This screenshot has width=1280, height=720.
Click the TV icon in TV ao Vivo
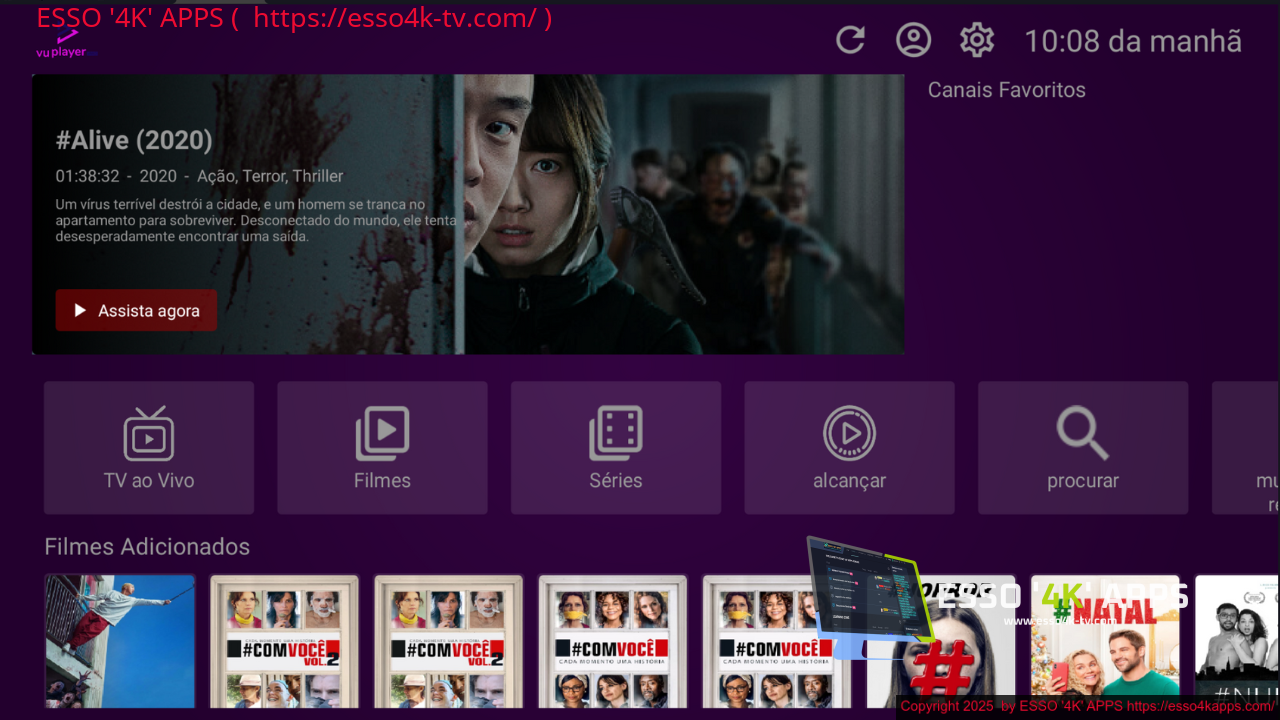149,433
